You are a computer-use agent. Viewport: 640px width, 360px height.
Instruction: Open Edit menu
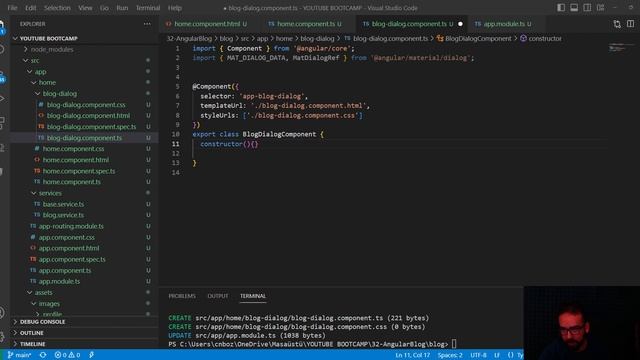pyautogui.click(x=30, y=8)
